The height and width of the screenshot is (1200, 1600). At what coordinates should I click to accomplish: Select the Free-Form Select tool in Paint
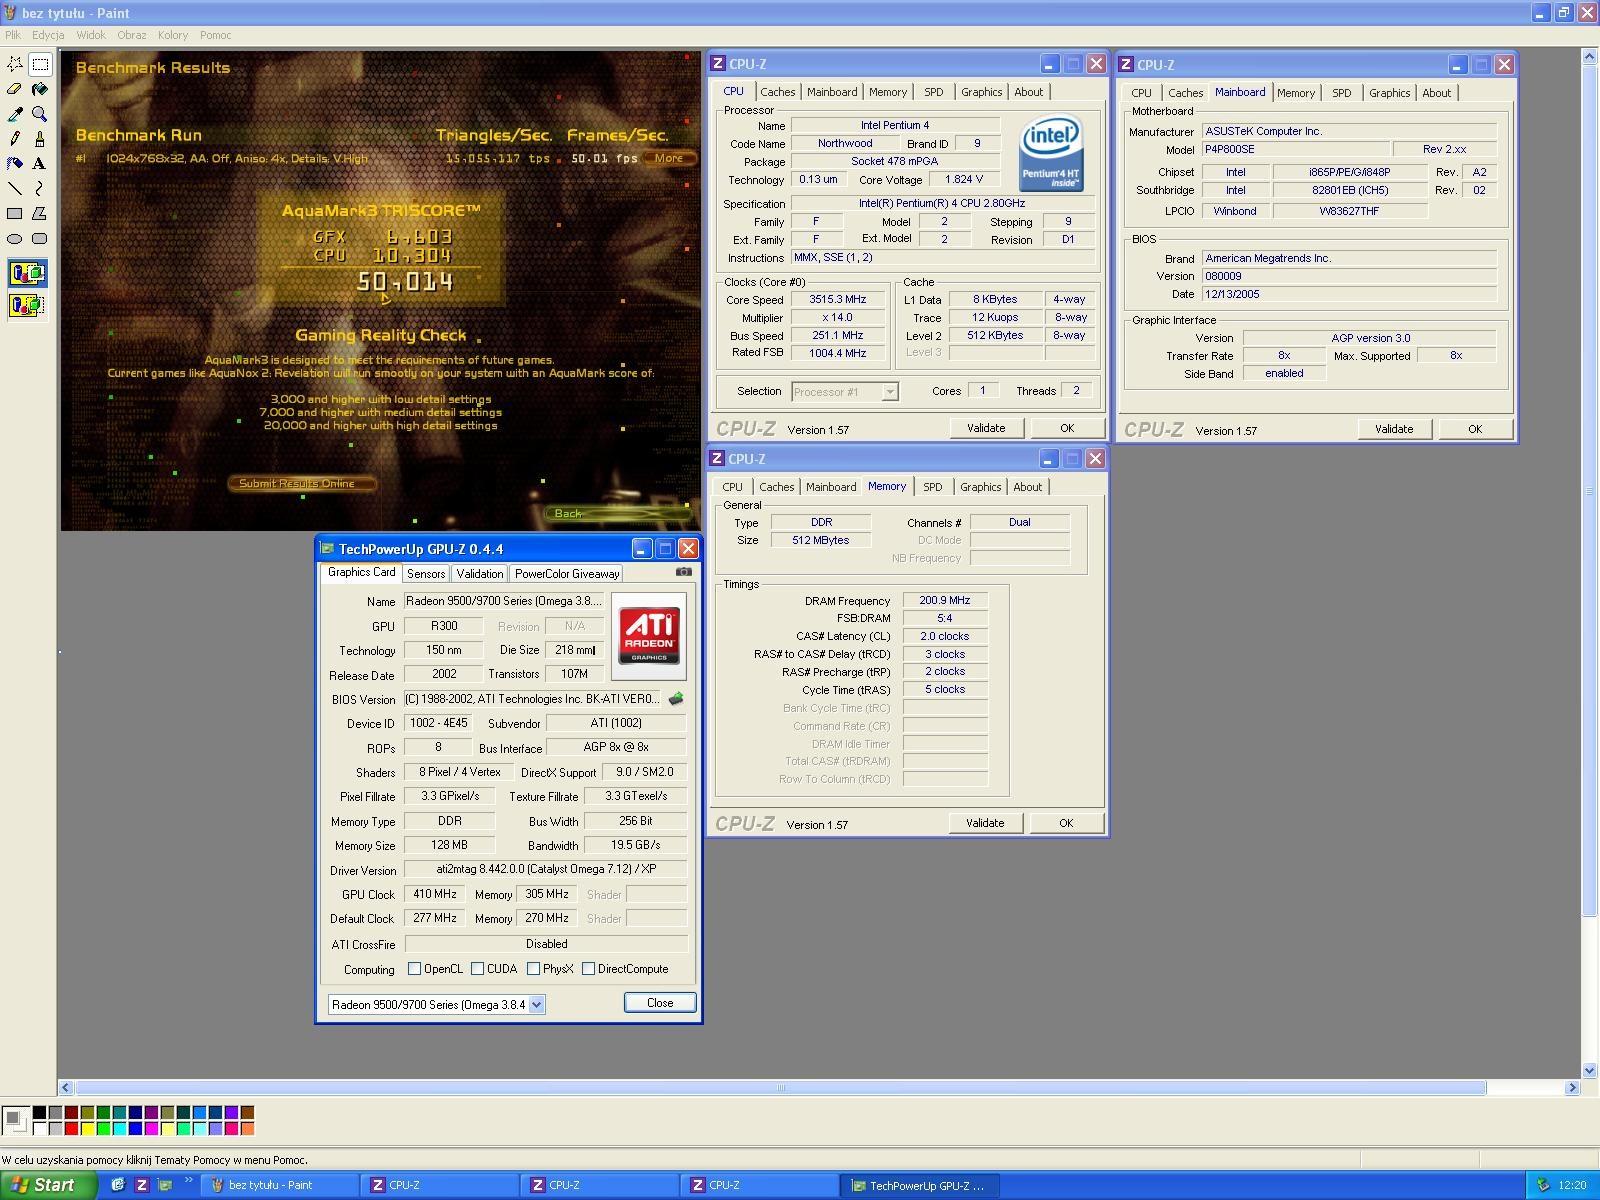pos(15,64)
